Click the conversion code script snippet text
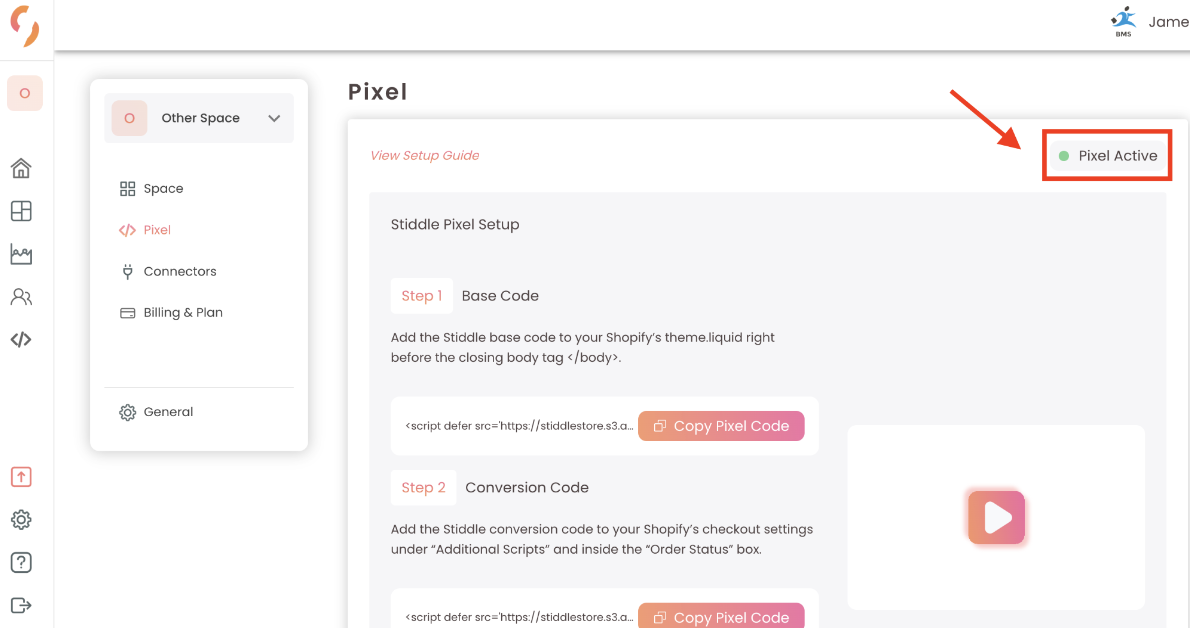 pos(518,618)
